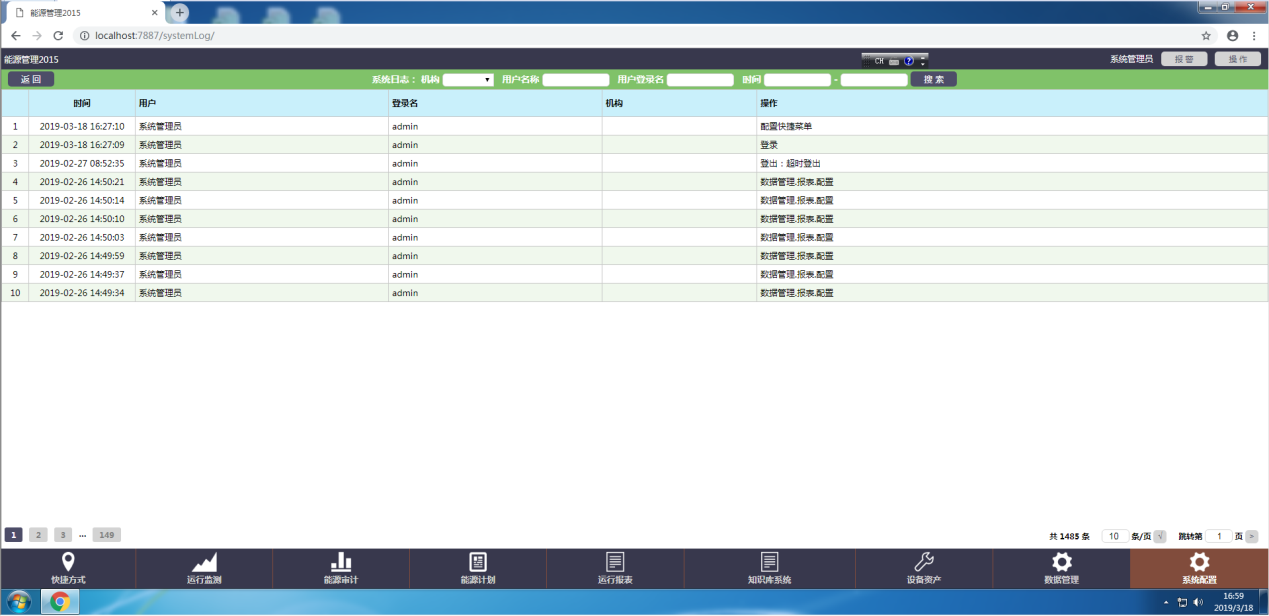Open 设备资产 wrench icon
The height and width of the screenshot is (616, 1269).
(924, 562)
